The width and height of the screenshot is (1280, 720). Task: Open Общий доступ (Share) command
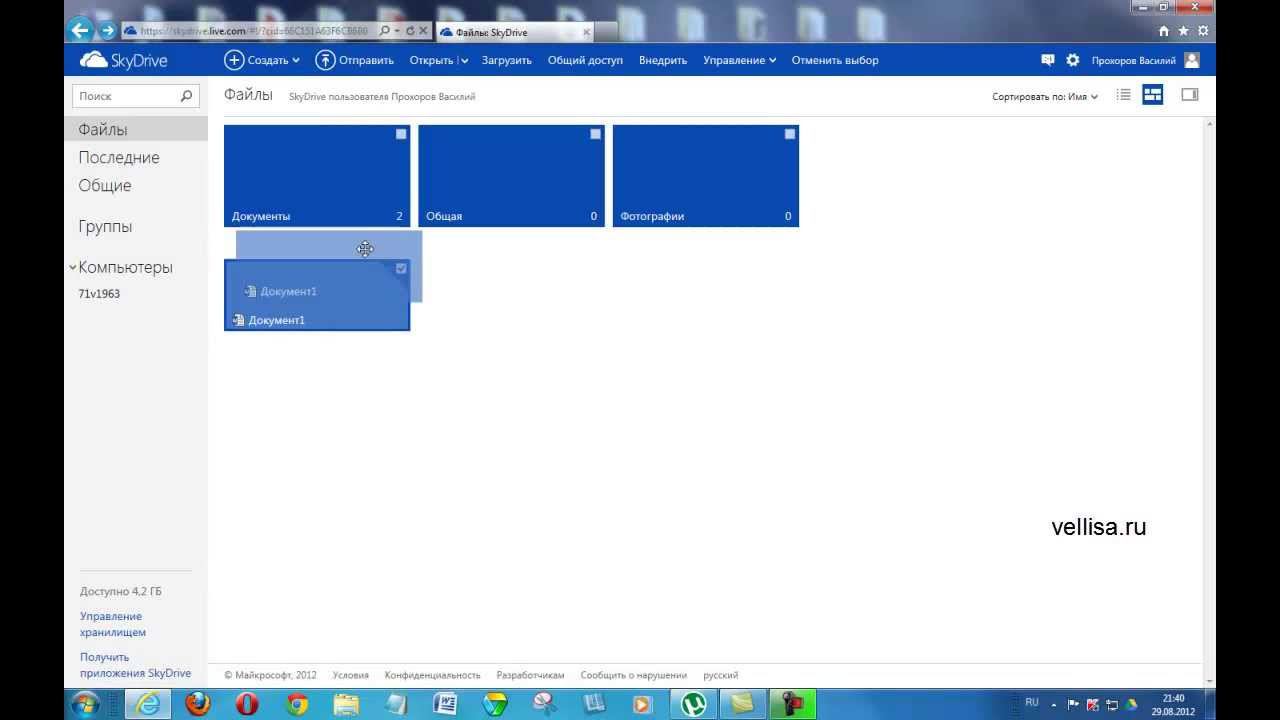click(x=585, y=60)
